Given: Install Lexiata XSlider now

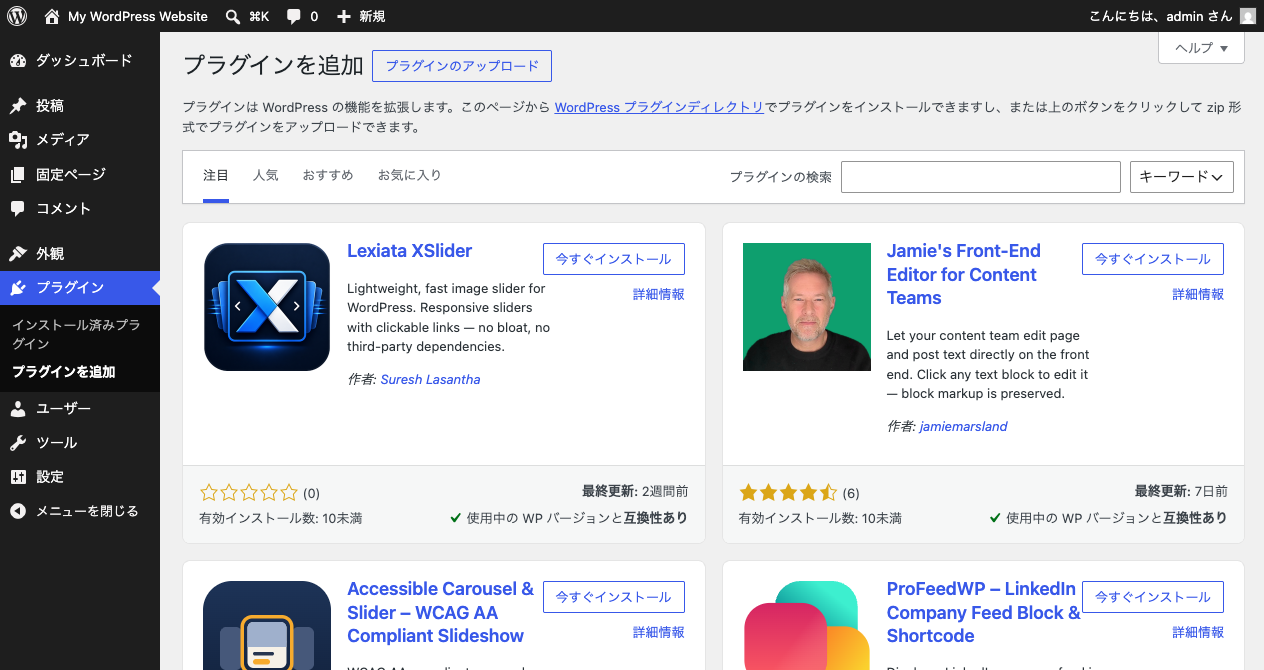Looking at the screenshot, I should pos(614,259).
